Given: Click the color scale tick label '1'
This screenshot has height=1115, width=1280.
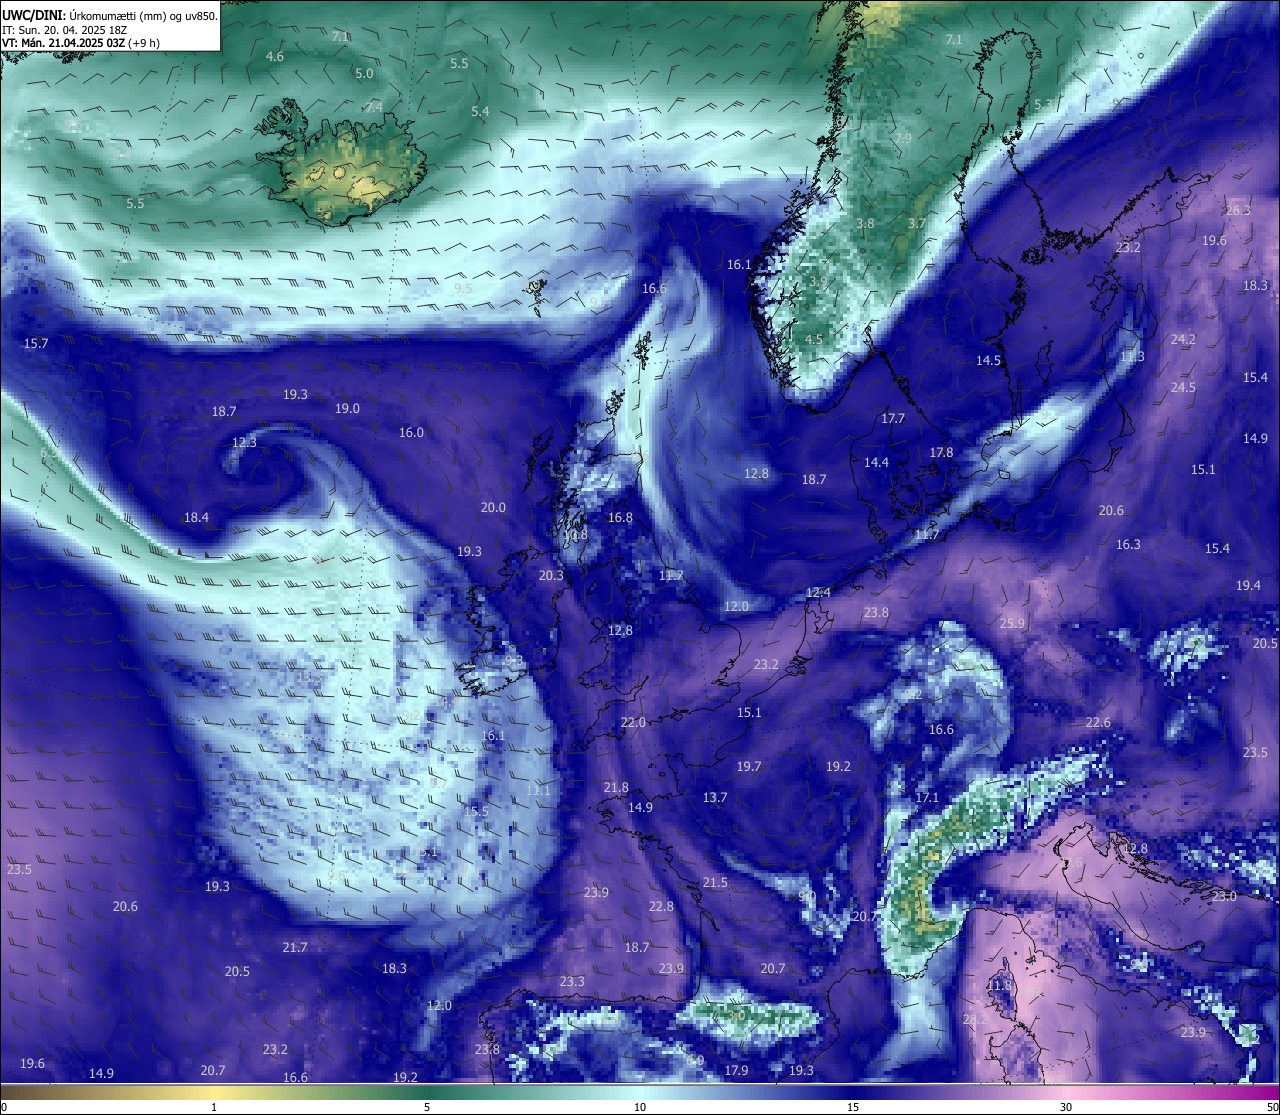Looking at the screenshot, I should click(214, 1107).
